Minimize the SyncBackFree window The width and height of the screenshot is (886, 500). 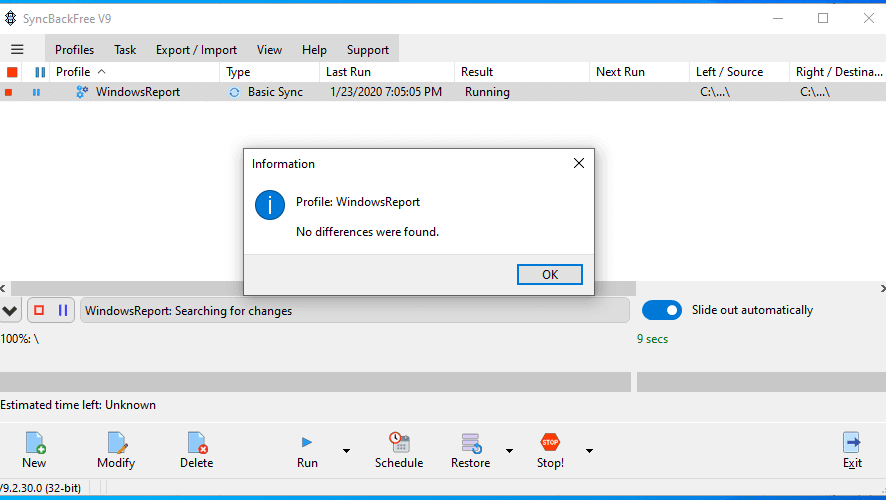778,18
